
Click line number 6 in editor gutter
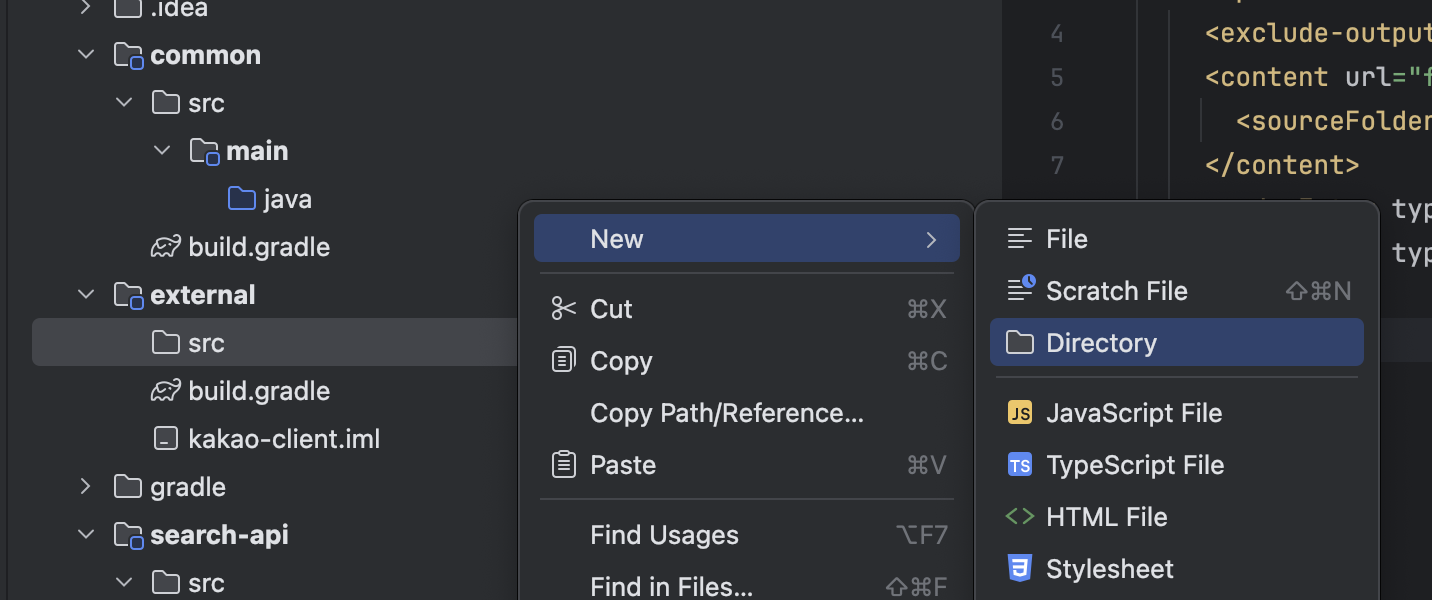point(1057,121)
